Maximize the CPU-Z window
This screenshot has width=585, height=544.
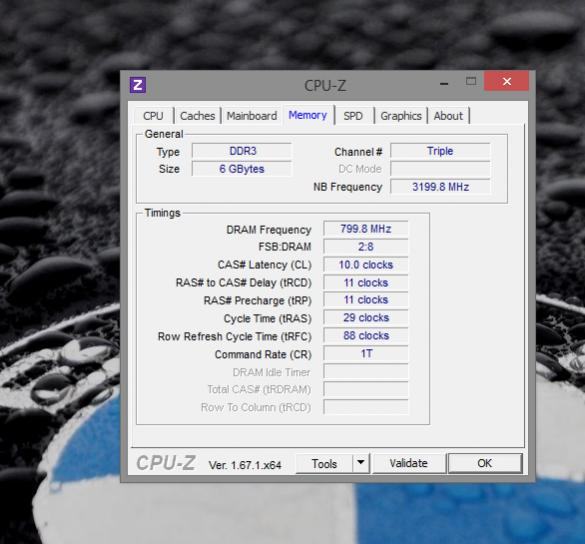point(471,81)
